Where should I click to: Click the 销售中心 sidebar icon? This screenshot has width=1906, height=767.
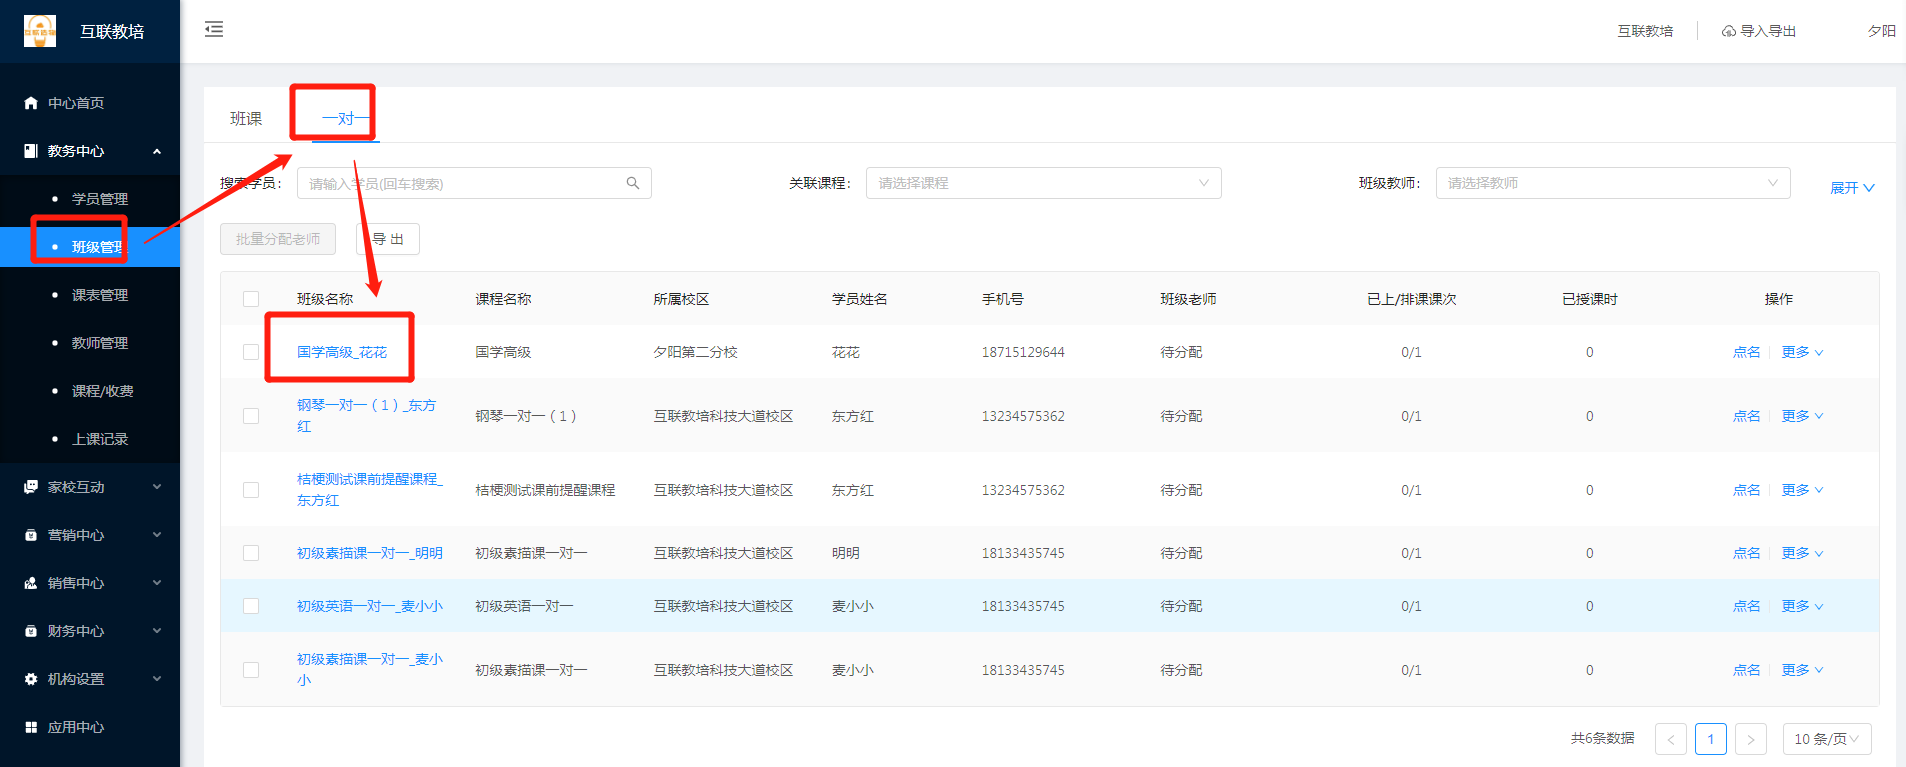(x=31, y=583)
